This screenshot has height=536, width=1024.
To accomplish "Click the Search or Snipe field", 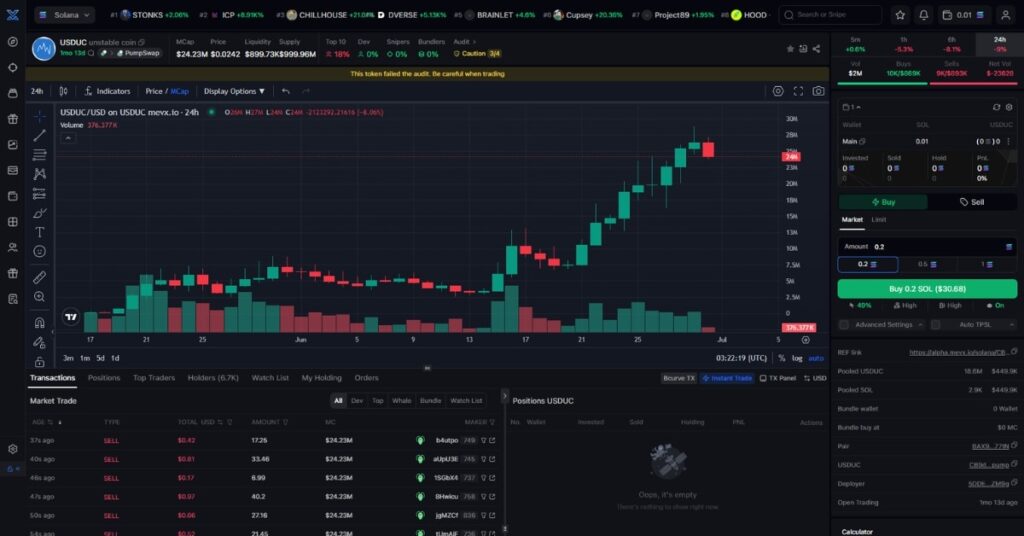I will click(x=830, y=15).
